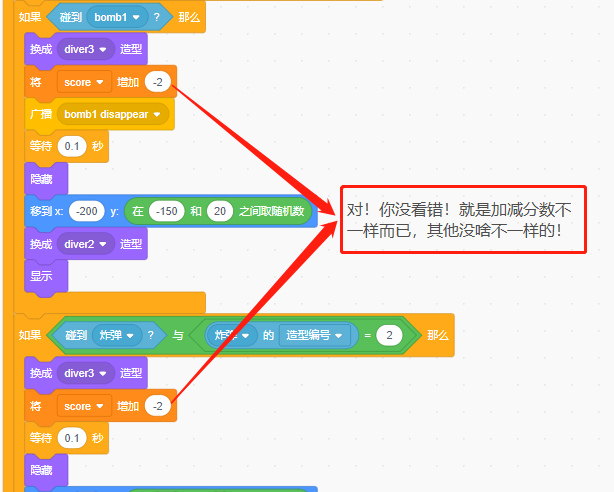The width and height of the screenshot is (614, 492).
Task: Click the 广播 broadcast block label
Action: 41,114
